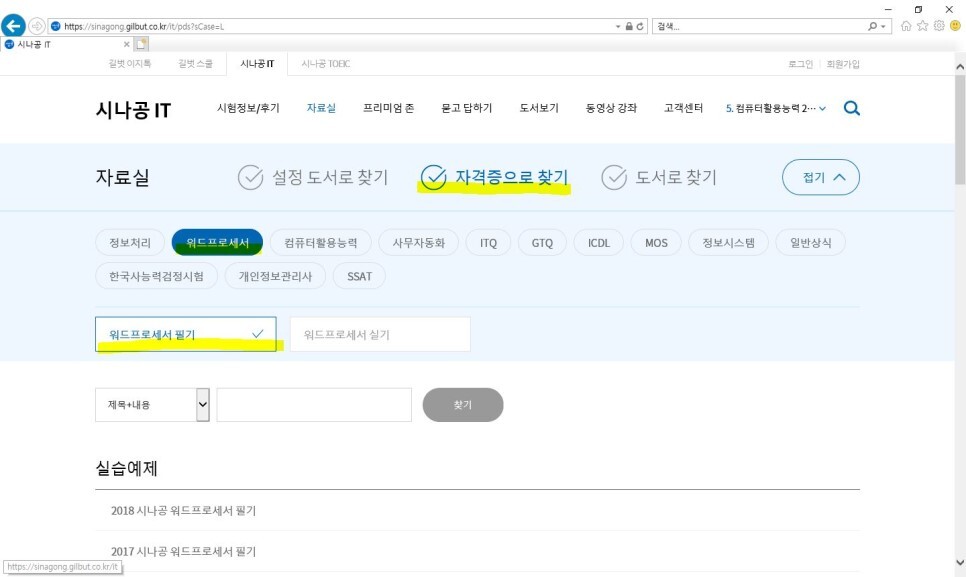Click the search magnifier in browser search box
This screenshot has width=966, height=577.
872,26
